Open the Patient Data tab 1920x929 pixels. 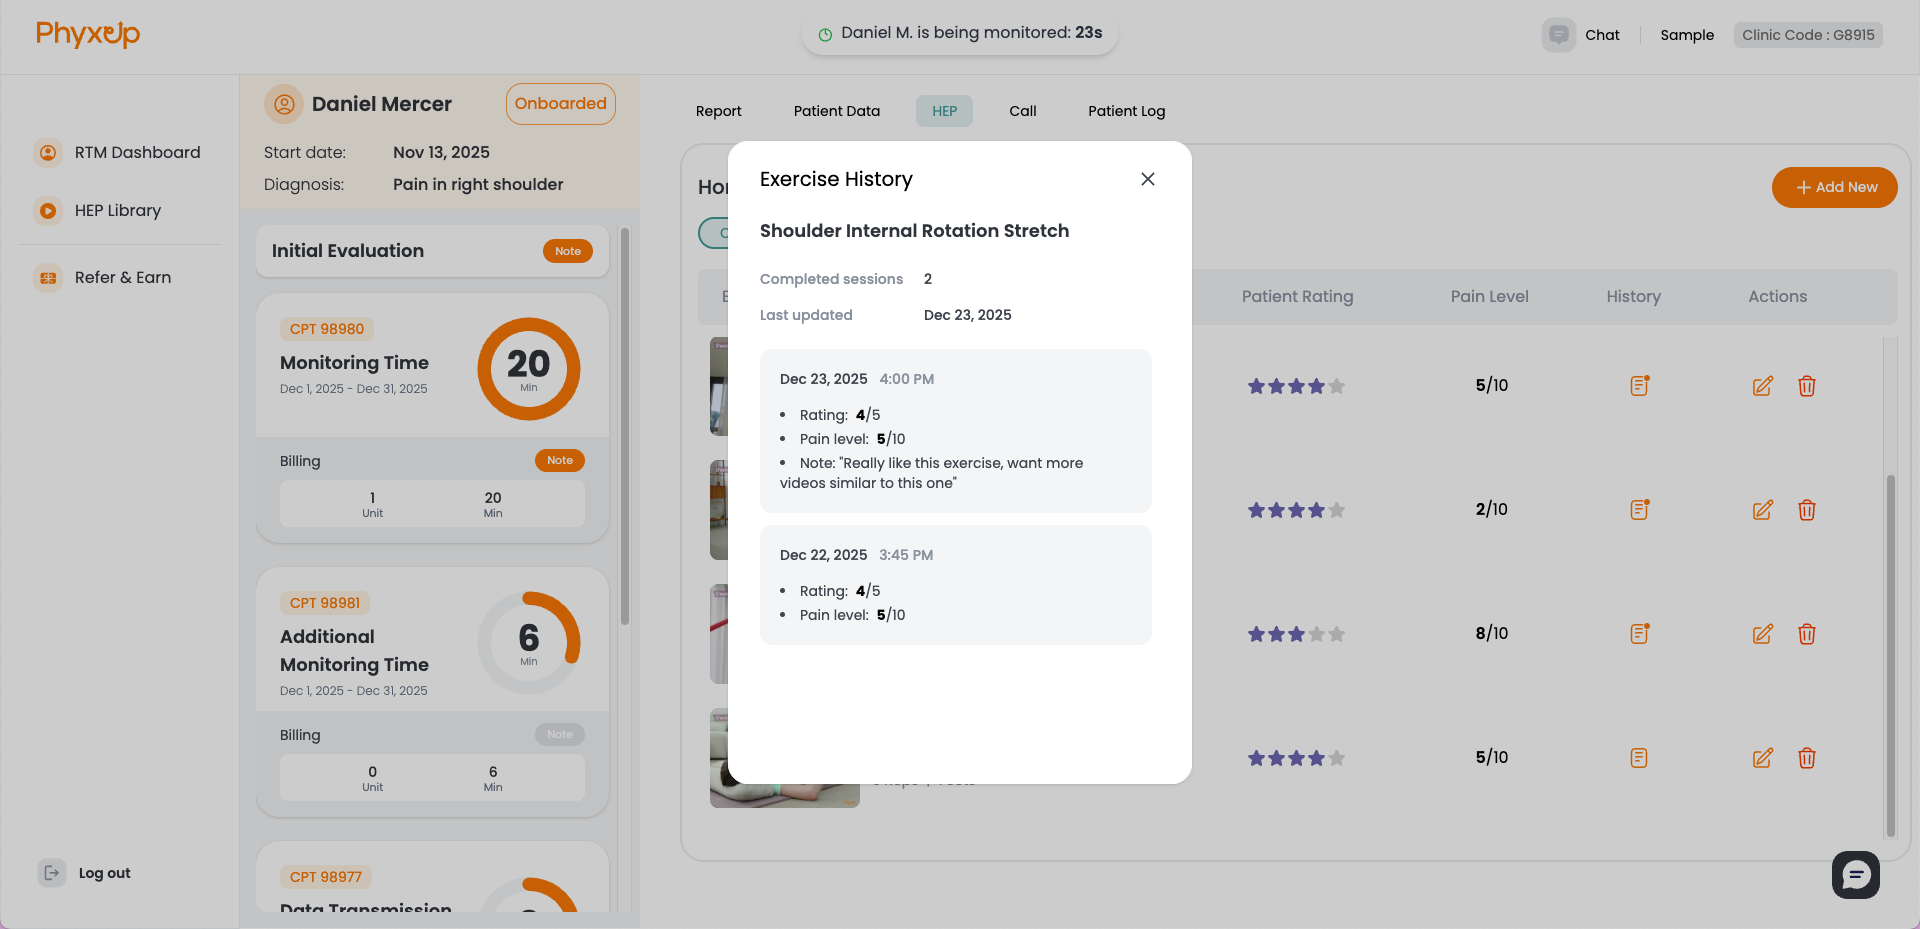click(837, 111)
